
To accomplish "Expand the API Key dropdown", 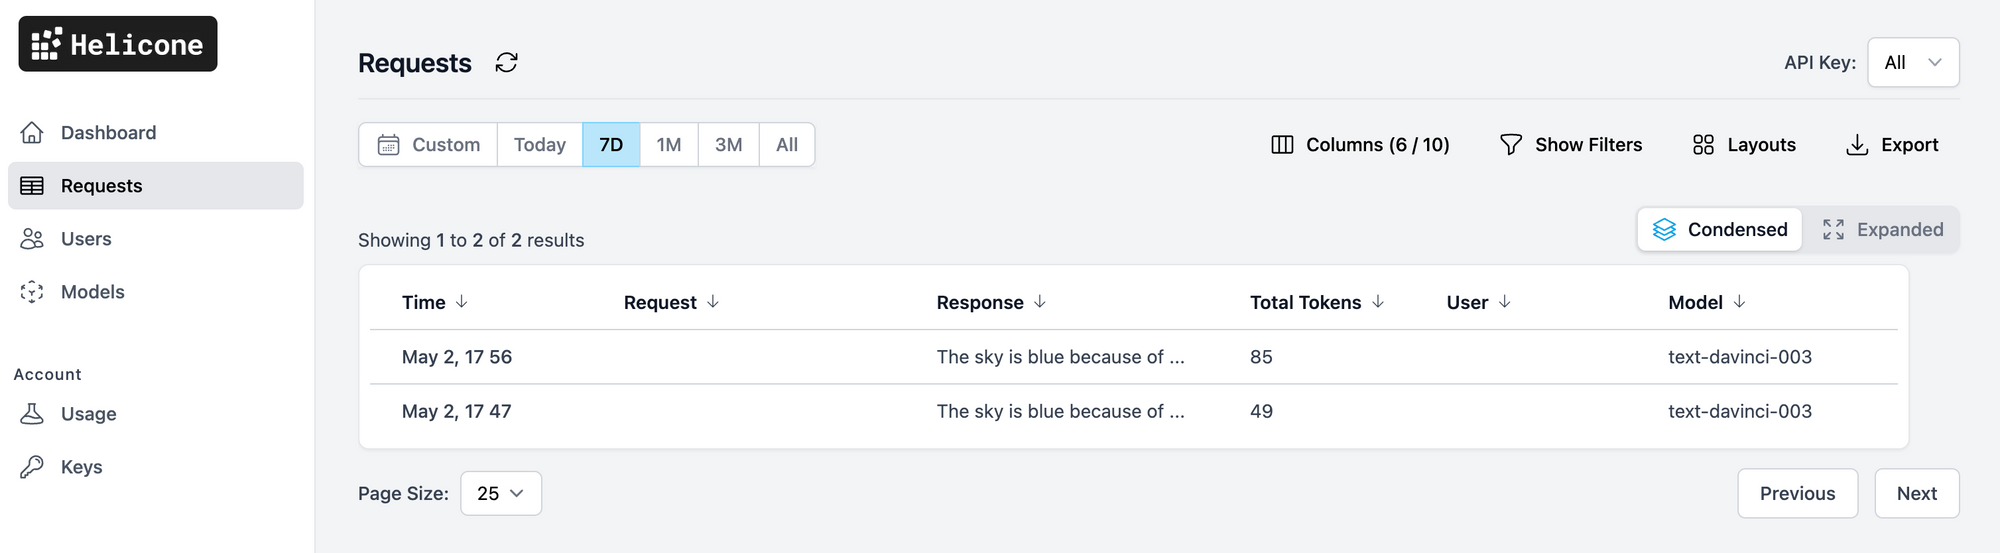I will [1913, 62].
